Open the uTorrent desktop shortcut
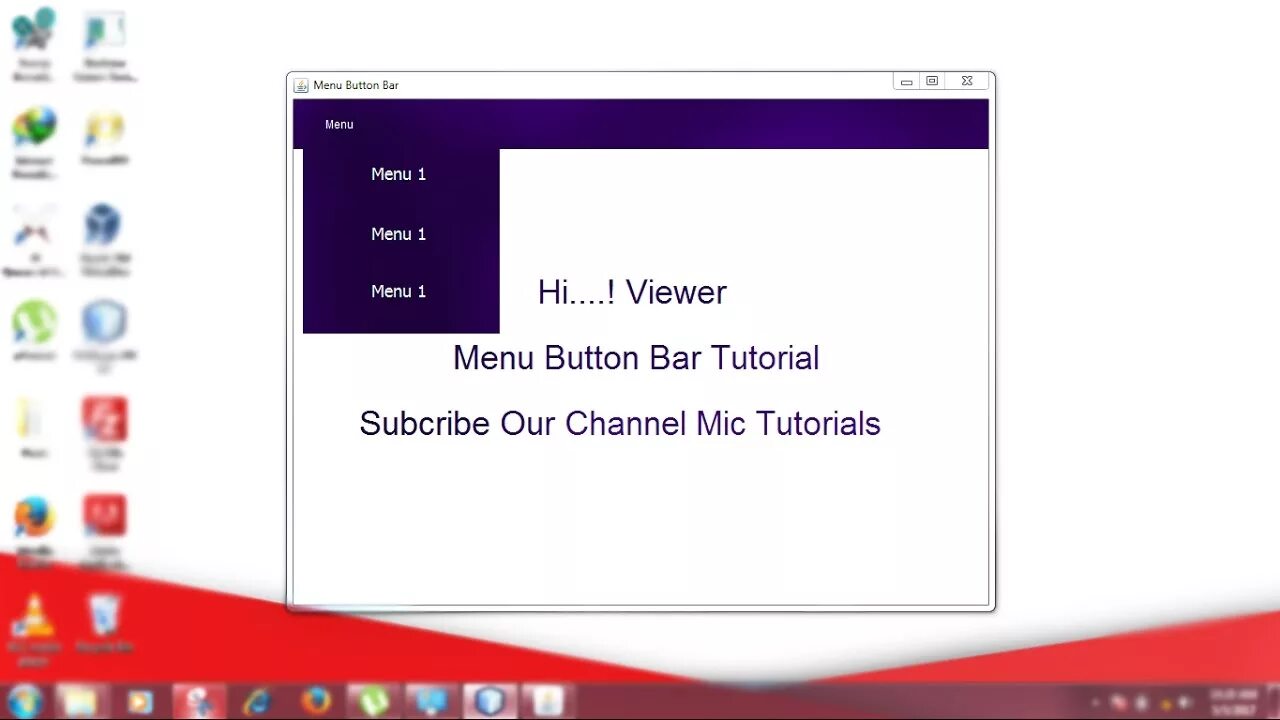1280x720 pixels. [x=34, y=330]
